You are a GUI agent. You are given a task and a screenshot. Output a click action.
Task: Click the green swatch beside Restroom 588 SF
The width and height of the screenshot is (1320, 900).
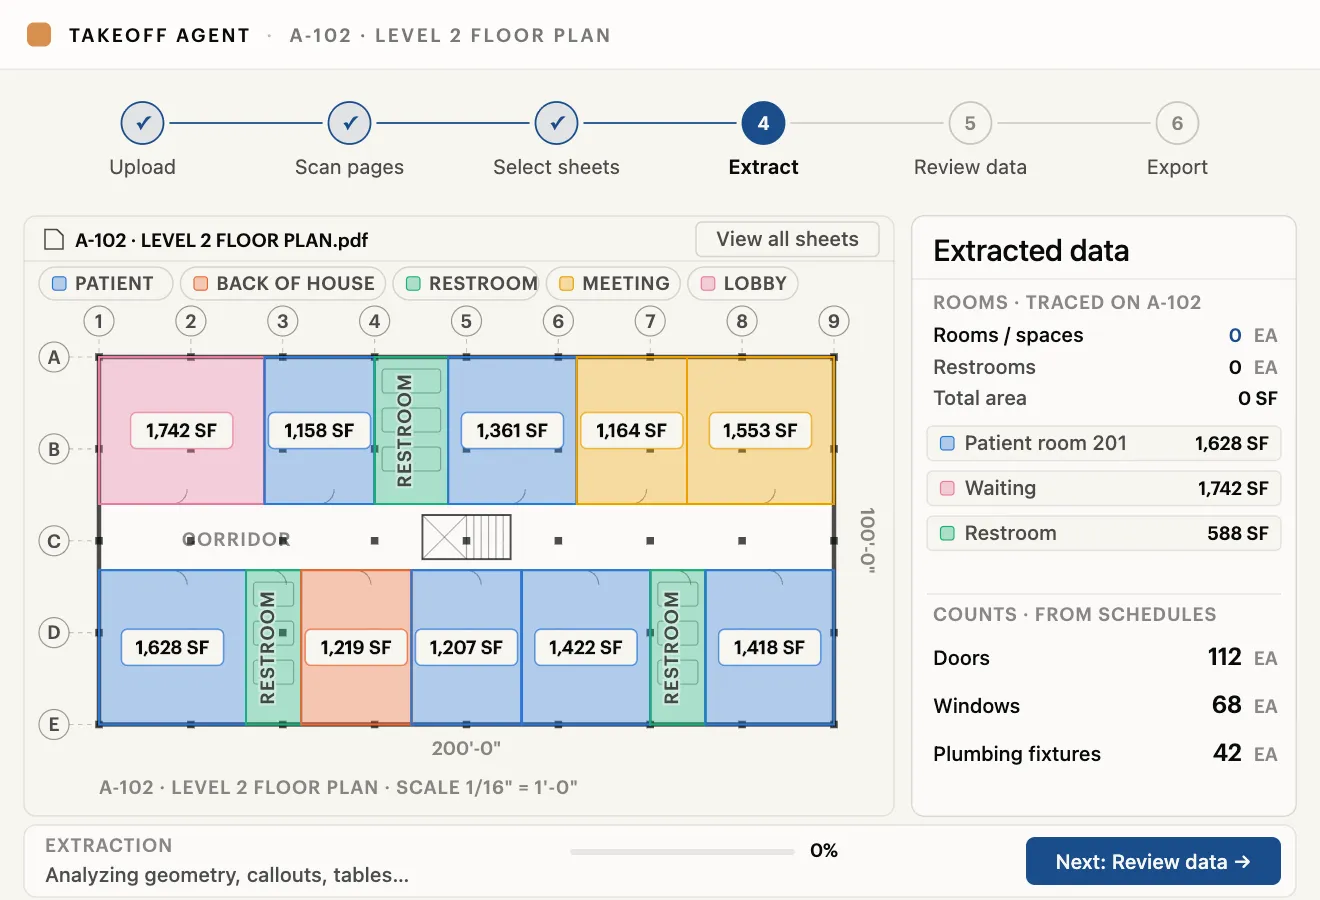tap(947, 533)
